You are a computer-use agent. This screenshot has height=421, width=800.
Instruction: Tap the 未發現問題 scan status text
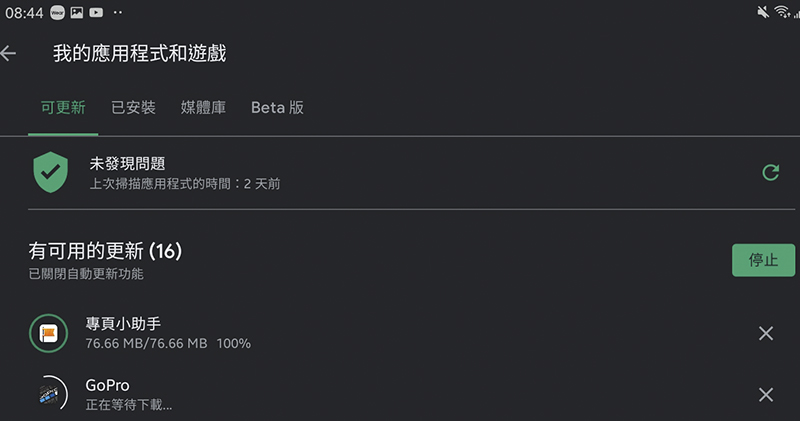coord(127,163)
